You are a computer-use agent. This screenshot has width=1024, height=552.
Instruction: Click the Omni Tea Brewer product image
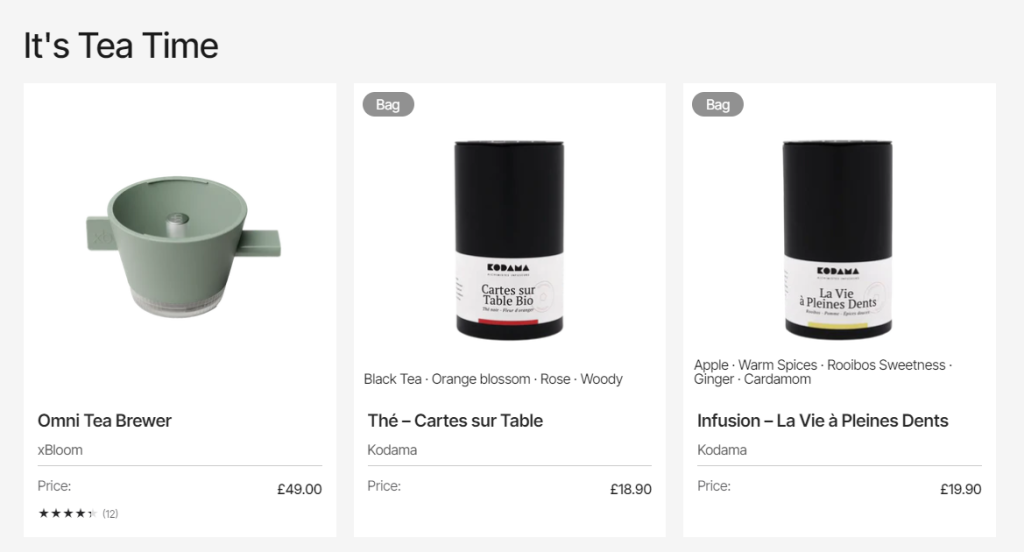(180, 245)
